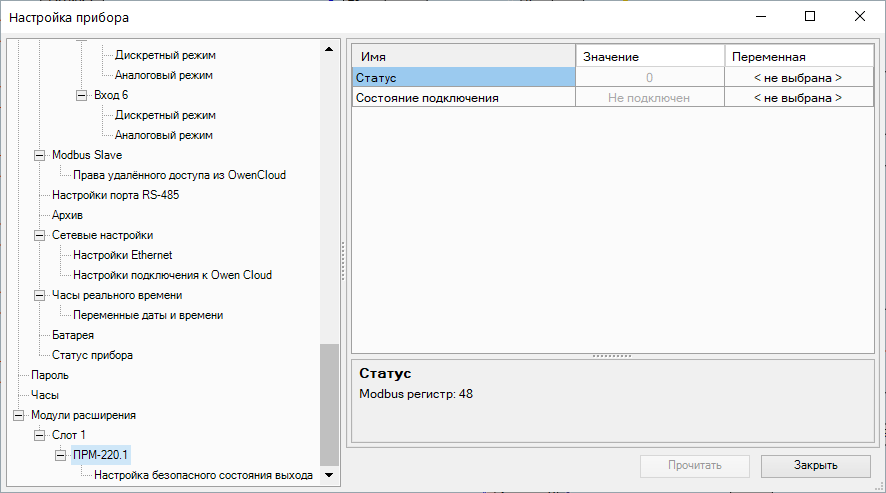Open the Пароль tree item
The height and width of the screenshot is (493, 886).
[x=49, y=375]
